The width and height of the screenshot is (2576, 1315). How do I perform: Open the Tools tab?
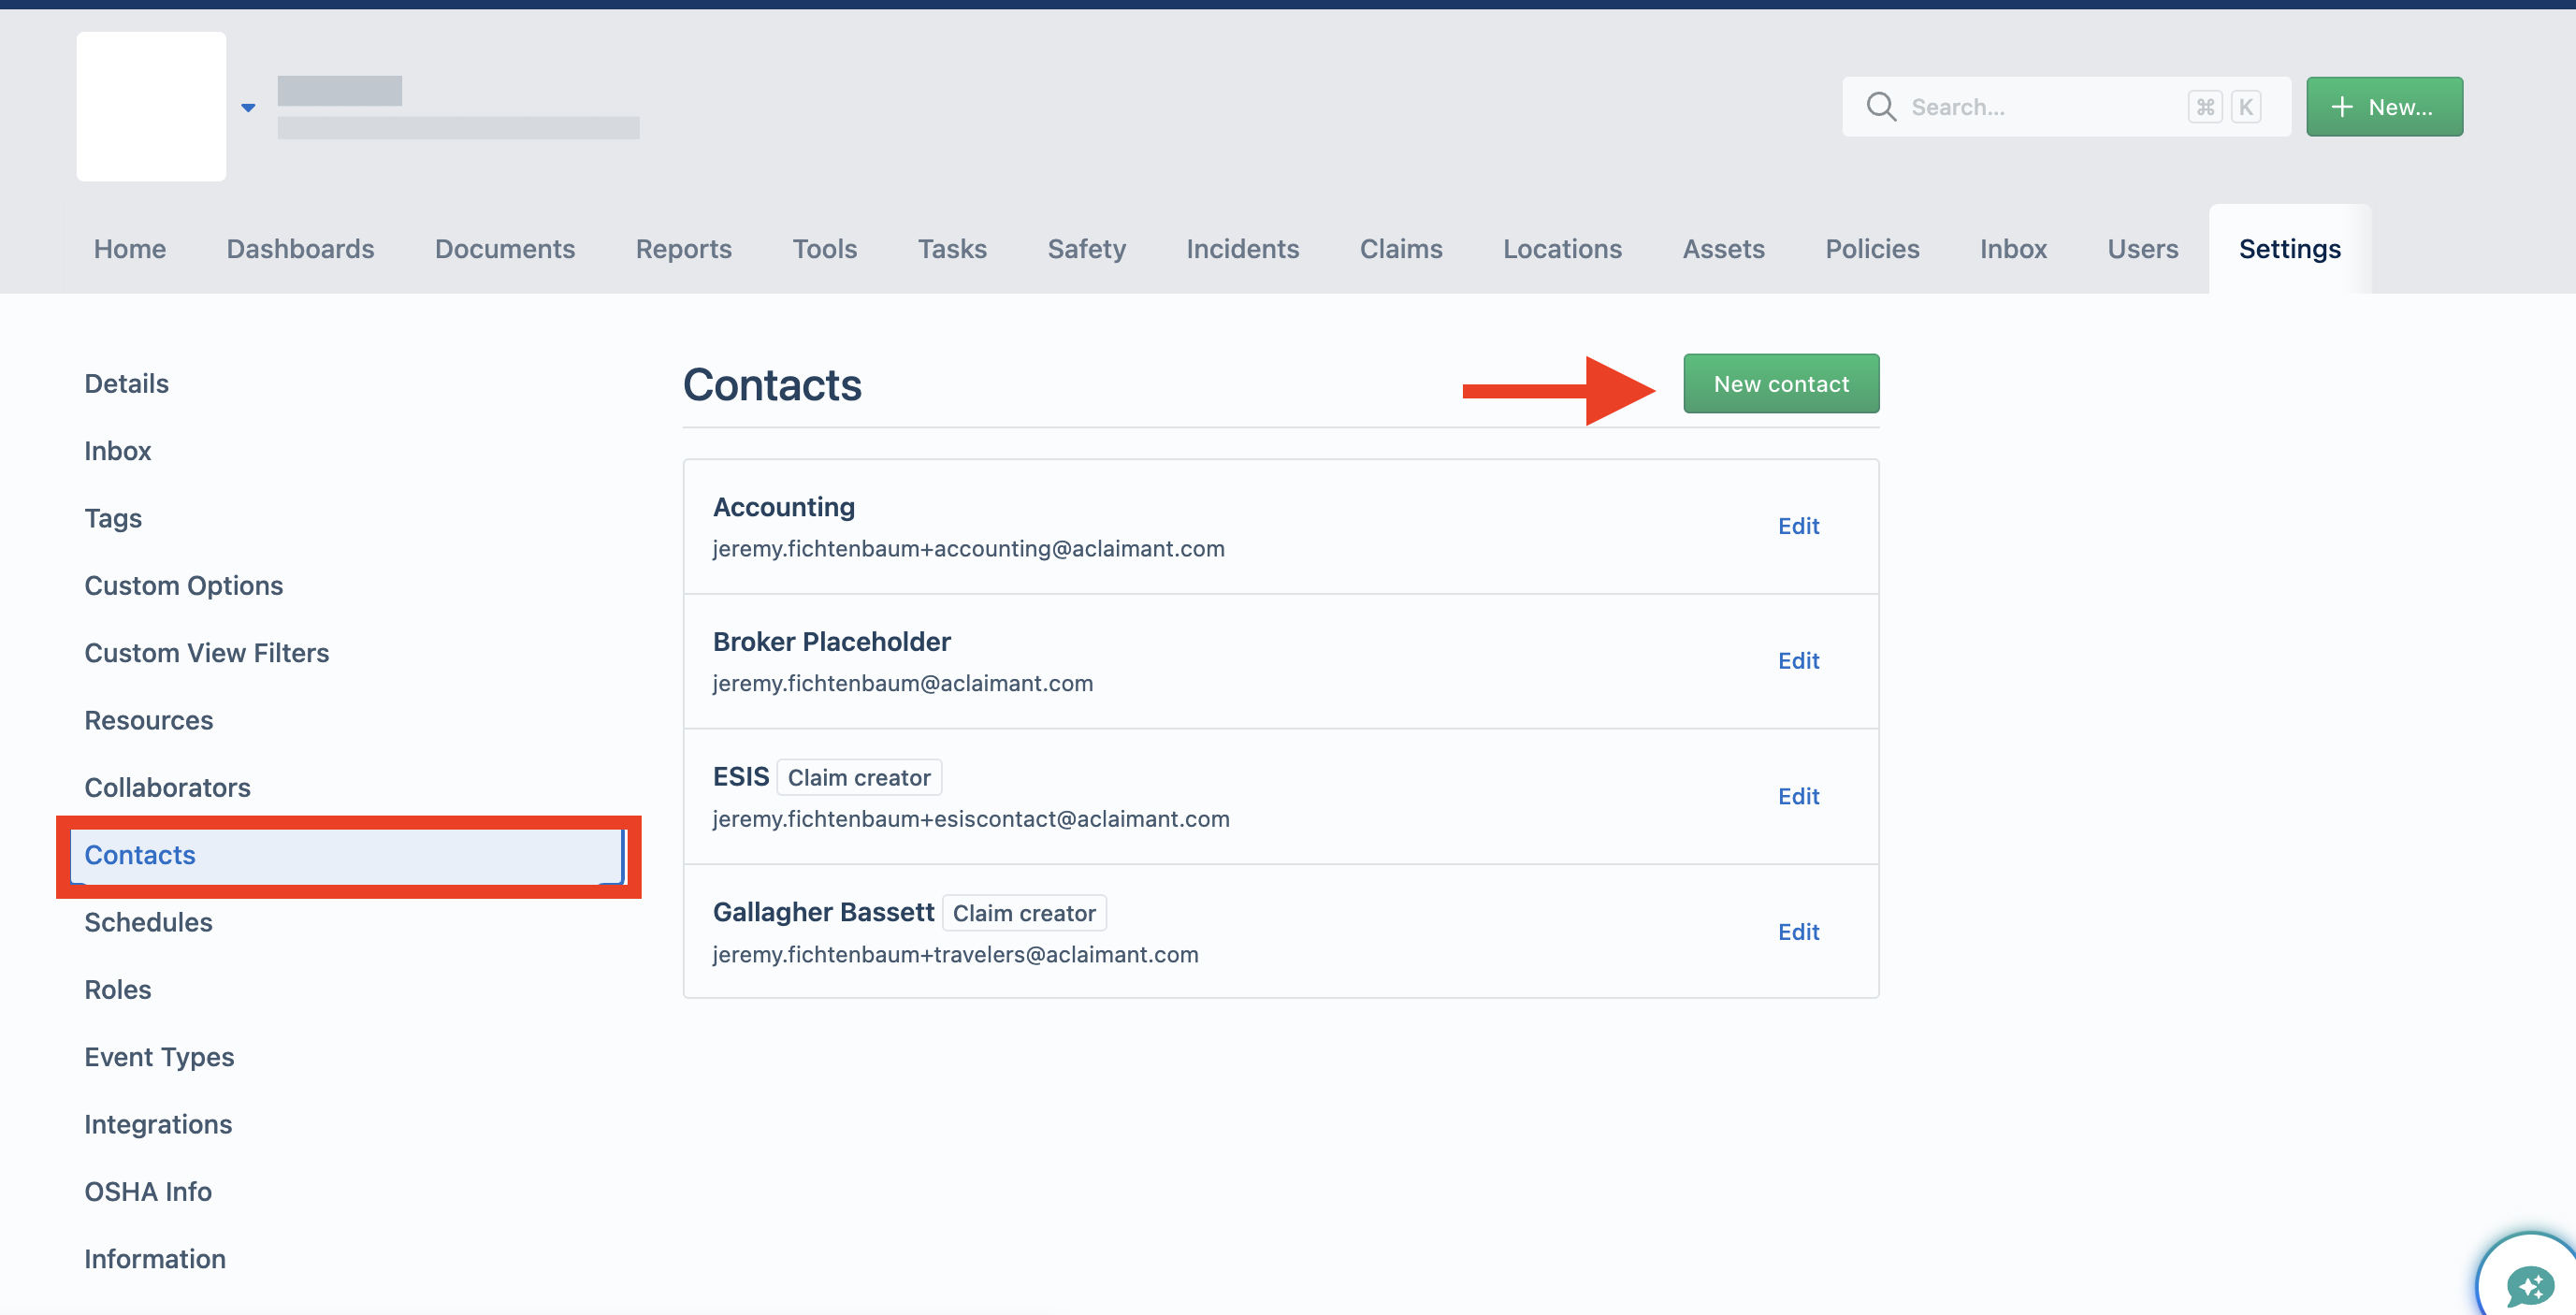click(825, 249)
